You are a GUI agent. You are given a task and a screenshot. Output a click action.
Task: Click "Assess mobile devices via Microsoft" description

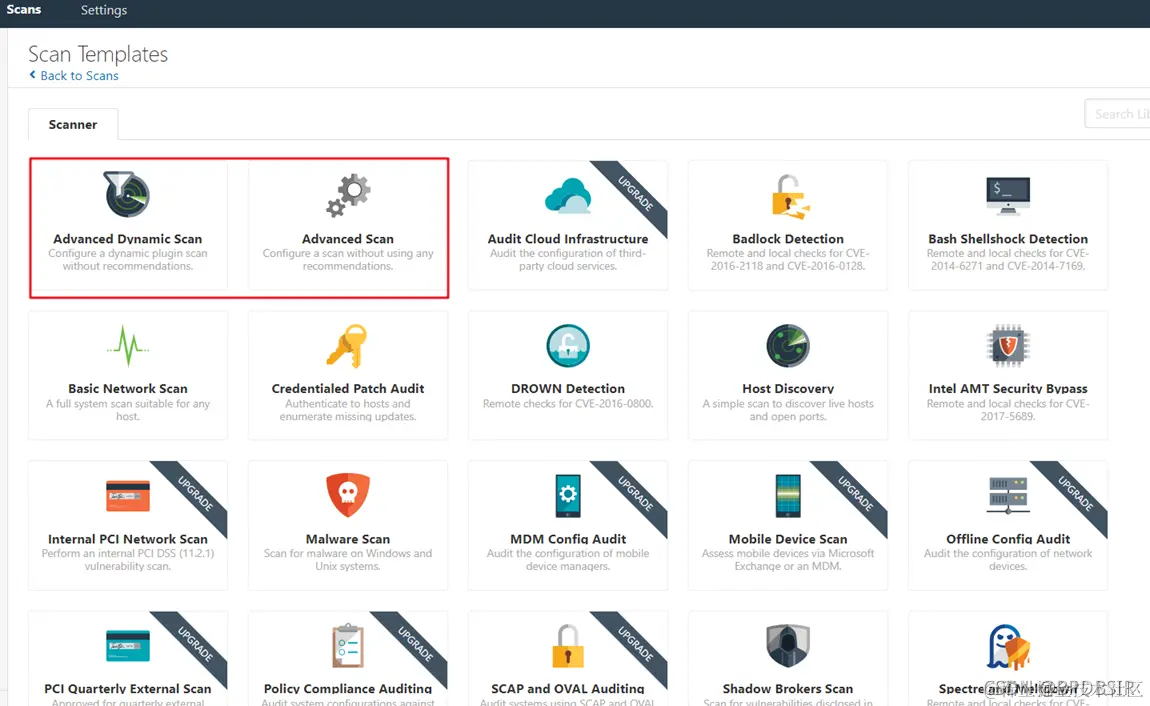tap(788, 560)
